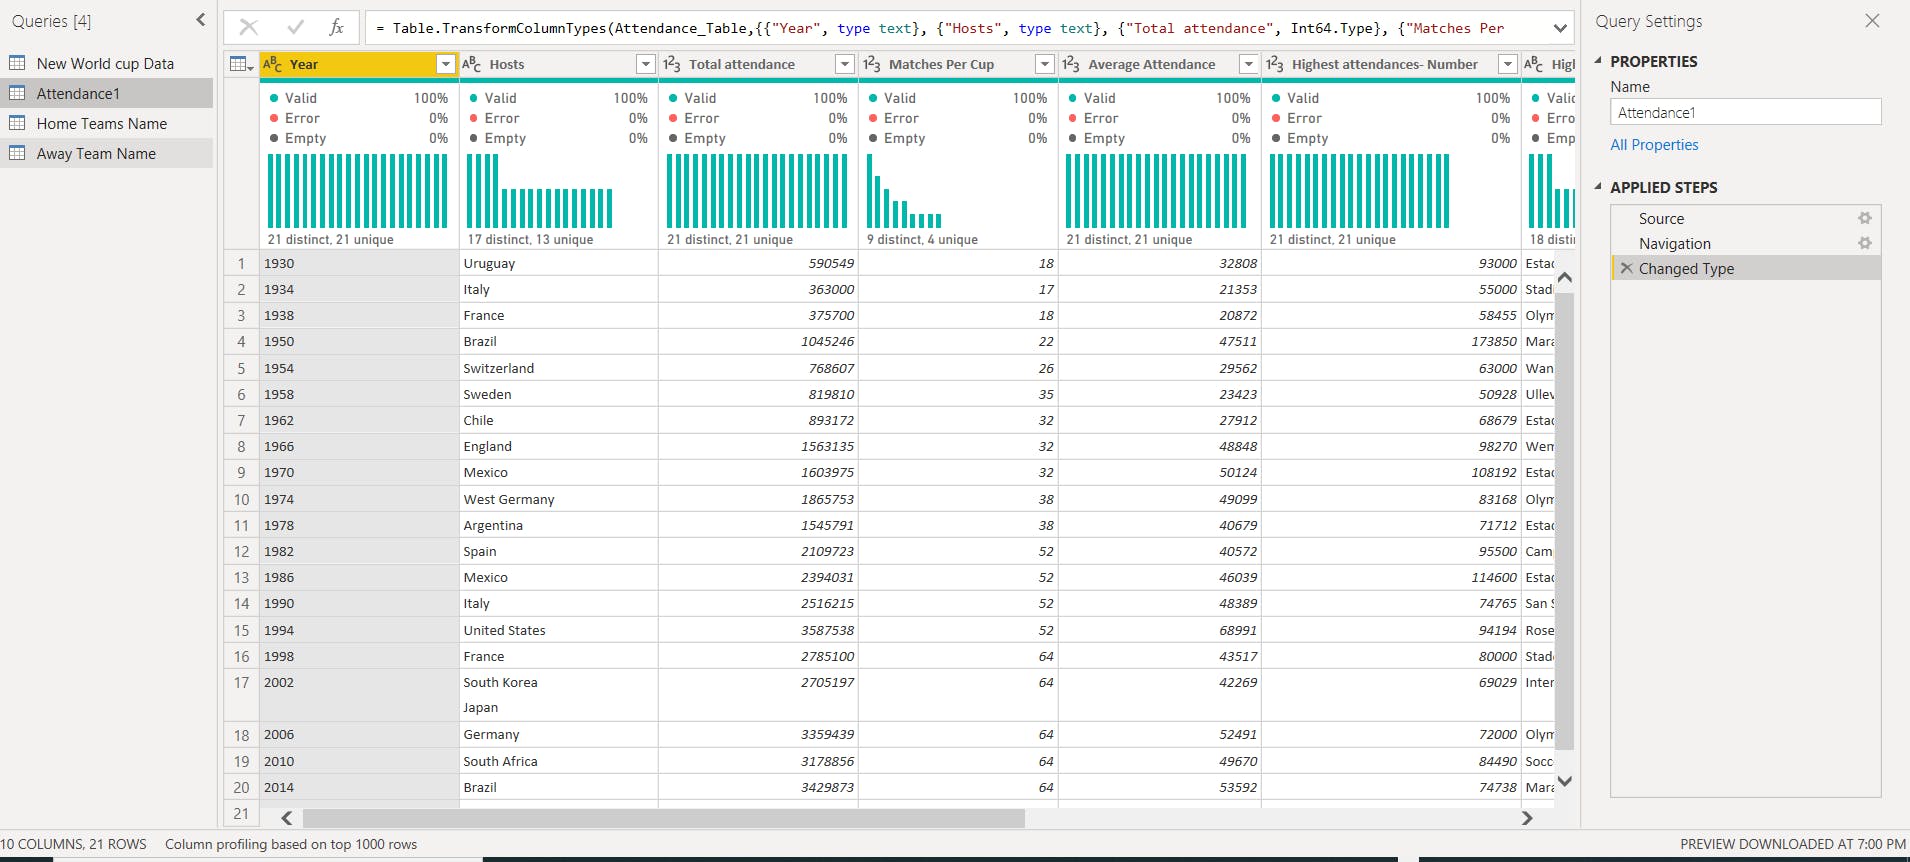The image size is (1910, 862).
Task: Collapse the APPLIED STEPS section triangle
Action: coord(1598,186)
